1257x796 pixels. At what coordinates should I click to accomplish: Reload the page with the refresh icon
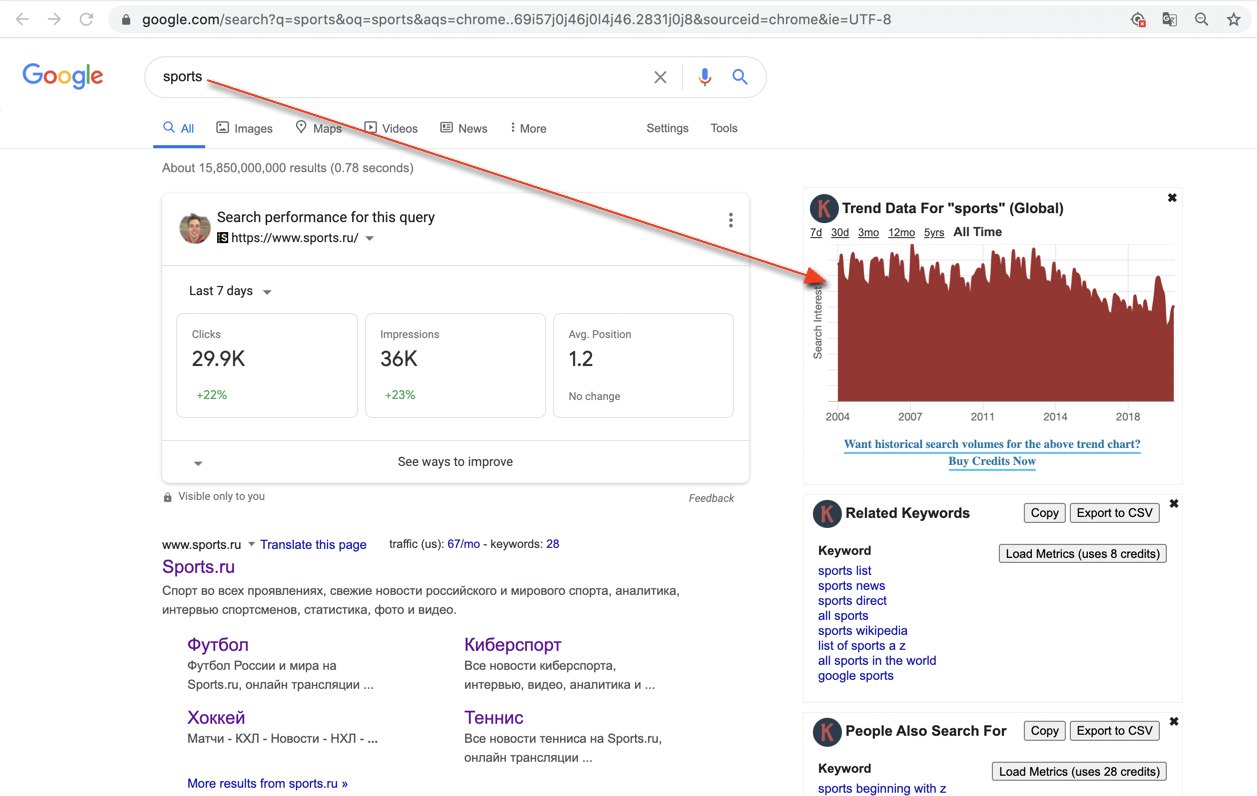(x=87, y=19)
